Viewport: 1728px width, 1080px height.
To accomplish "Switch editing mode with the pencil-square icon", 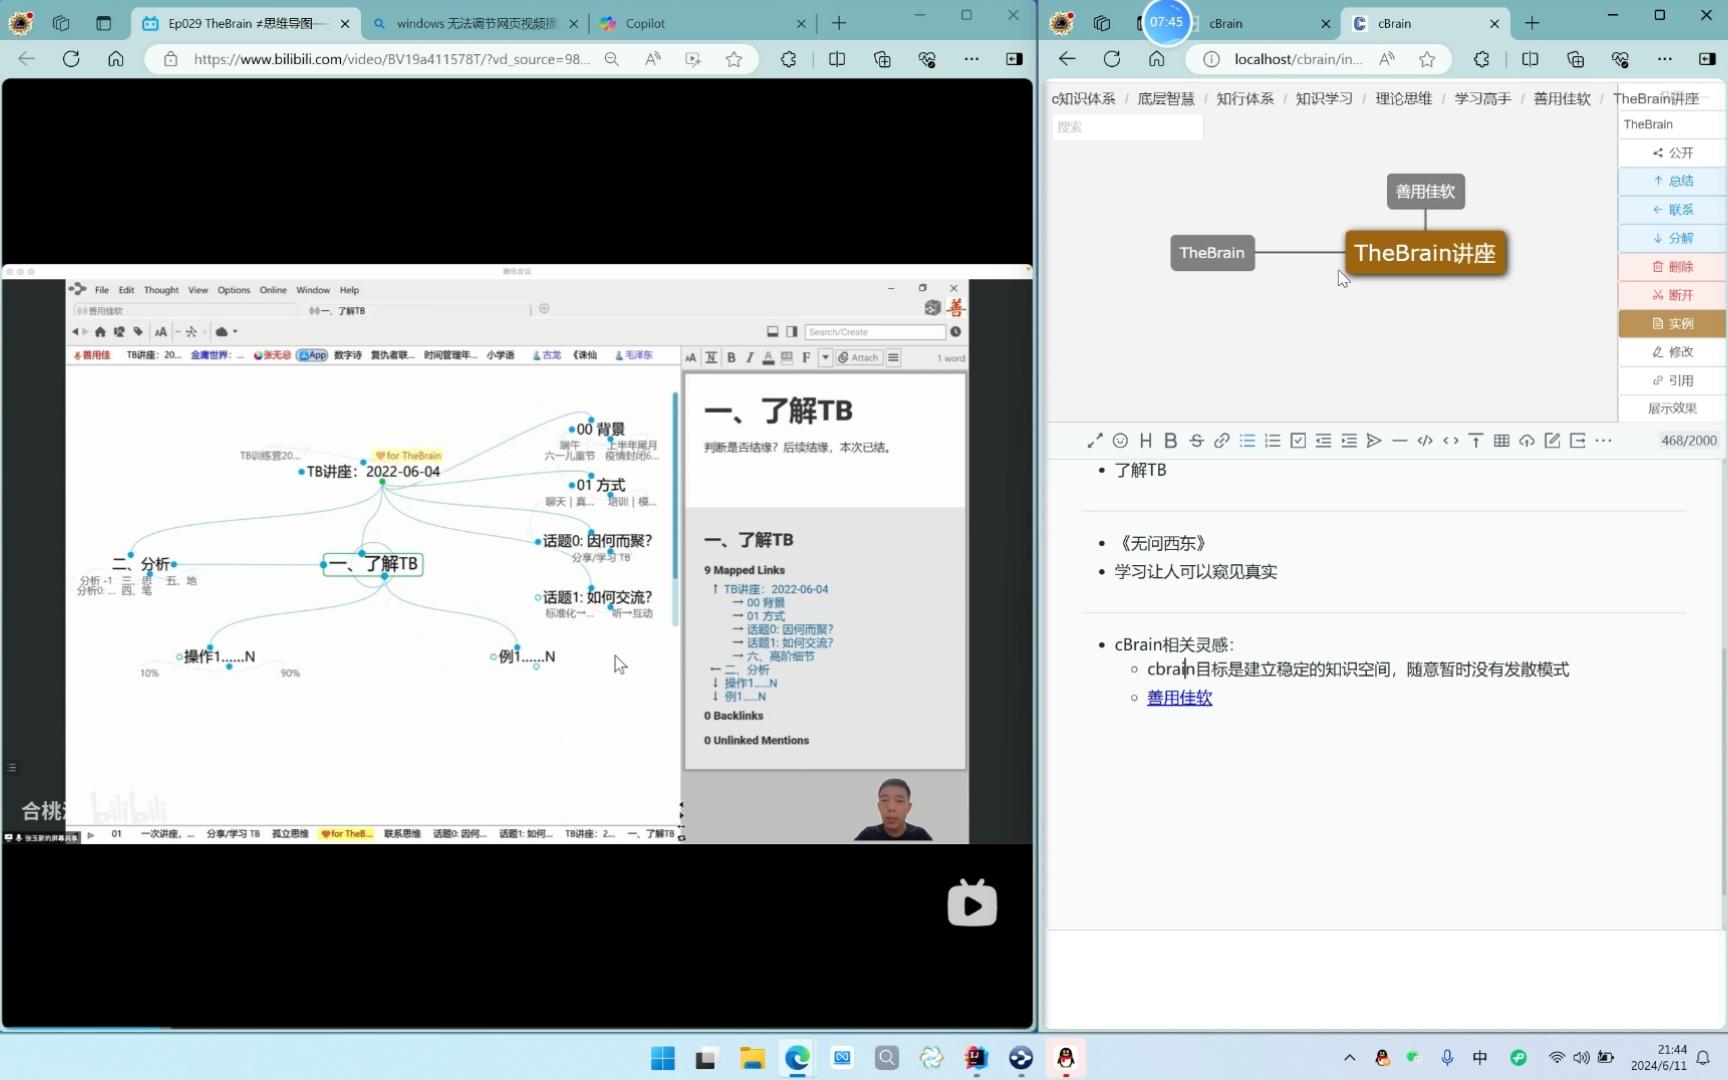I will pos(1552,440).
